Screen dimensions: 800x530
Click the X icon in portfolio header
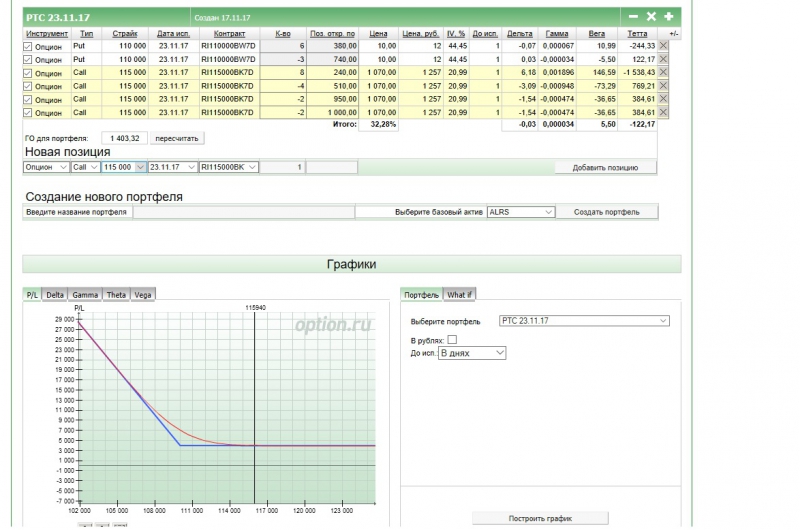pyautogui.click(x=650, y=17)
